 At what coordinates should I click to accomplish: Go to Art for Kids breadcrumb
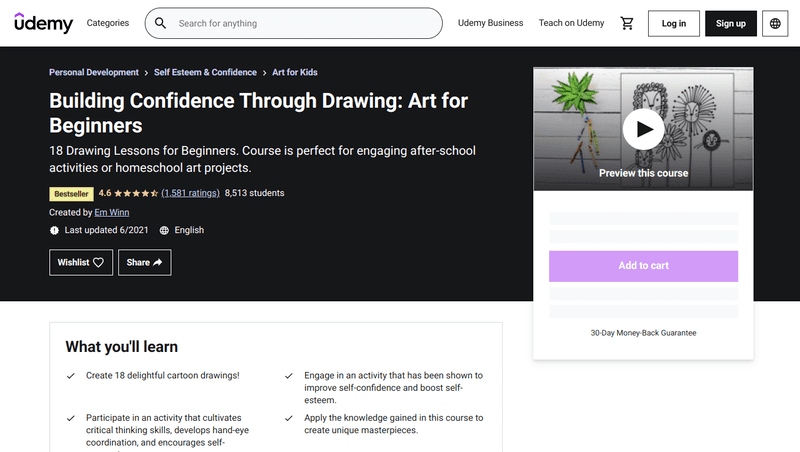(x=294, y=72)
